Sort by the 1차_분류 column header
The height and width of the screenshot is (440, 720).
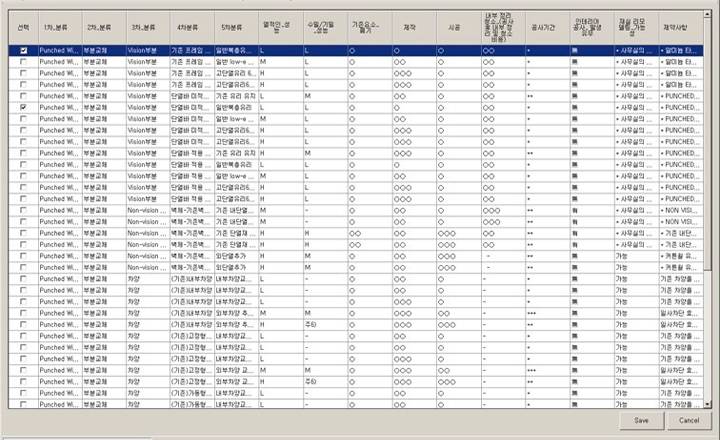(58, 28)
